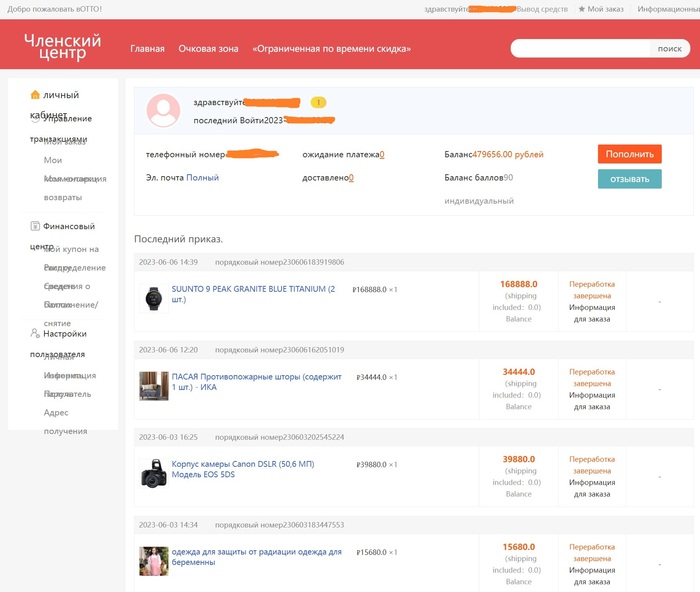The height and width of the screenshot is (592, 700).
Task: Open Информация для заказа for clothing order
Action: (592, 576)
